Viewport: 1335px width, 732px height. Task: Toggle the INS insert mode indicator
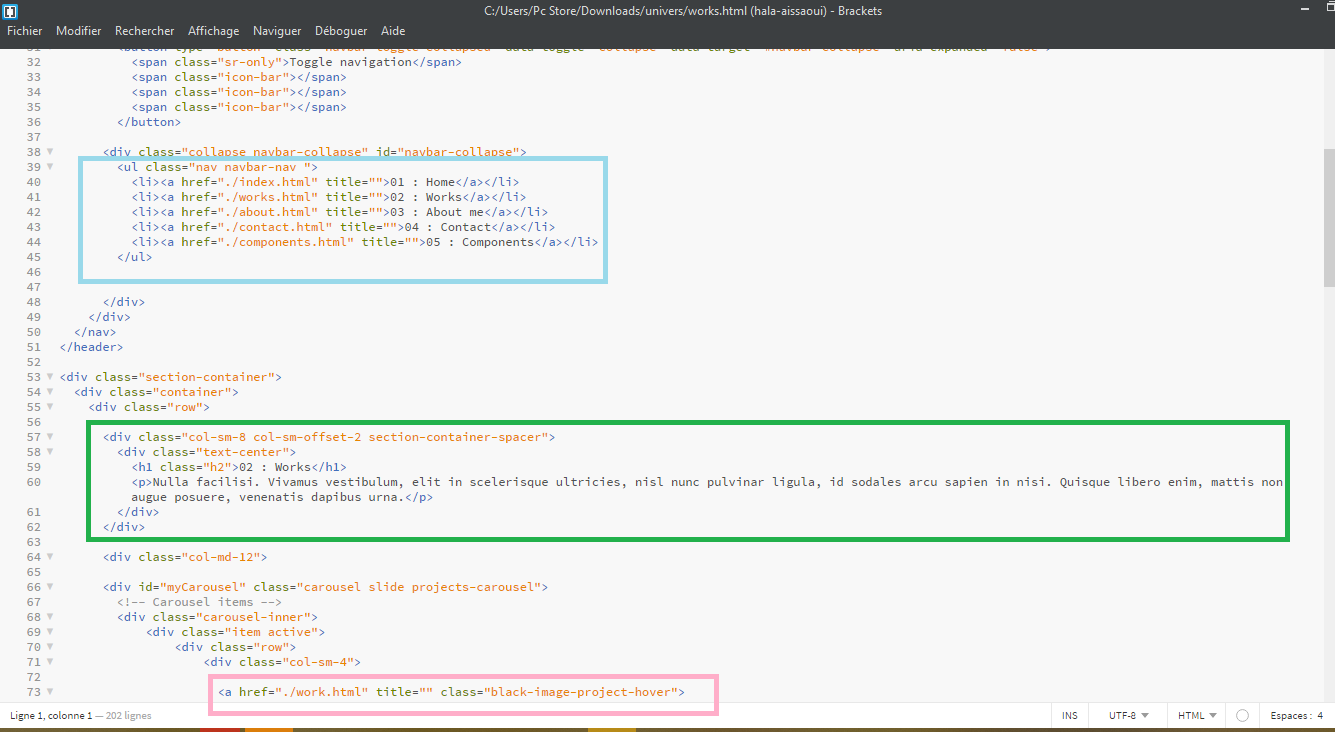(x=1070, y=716)
